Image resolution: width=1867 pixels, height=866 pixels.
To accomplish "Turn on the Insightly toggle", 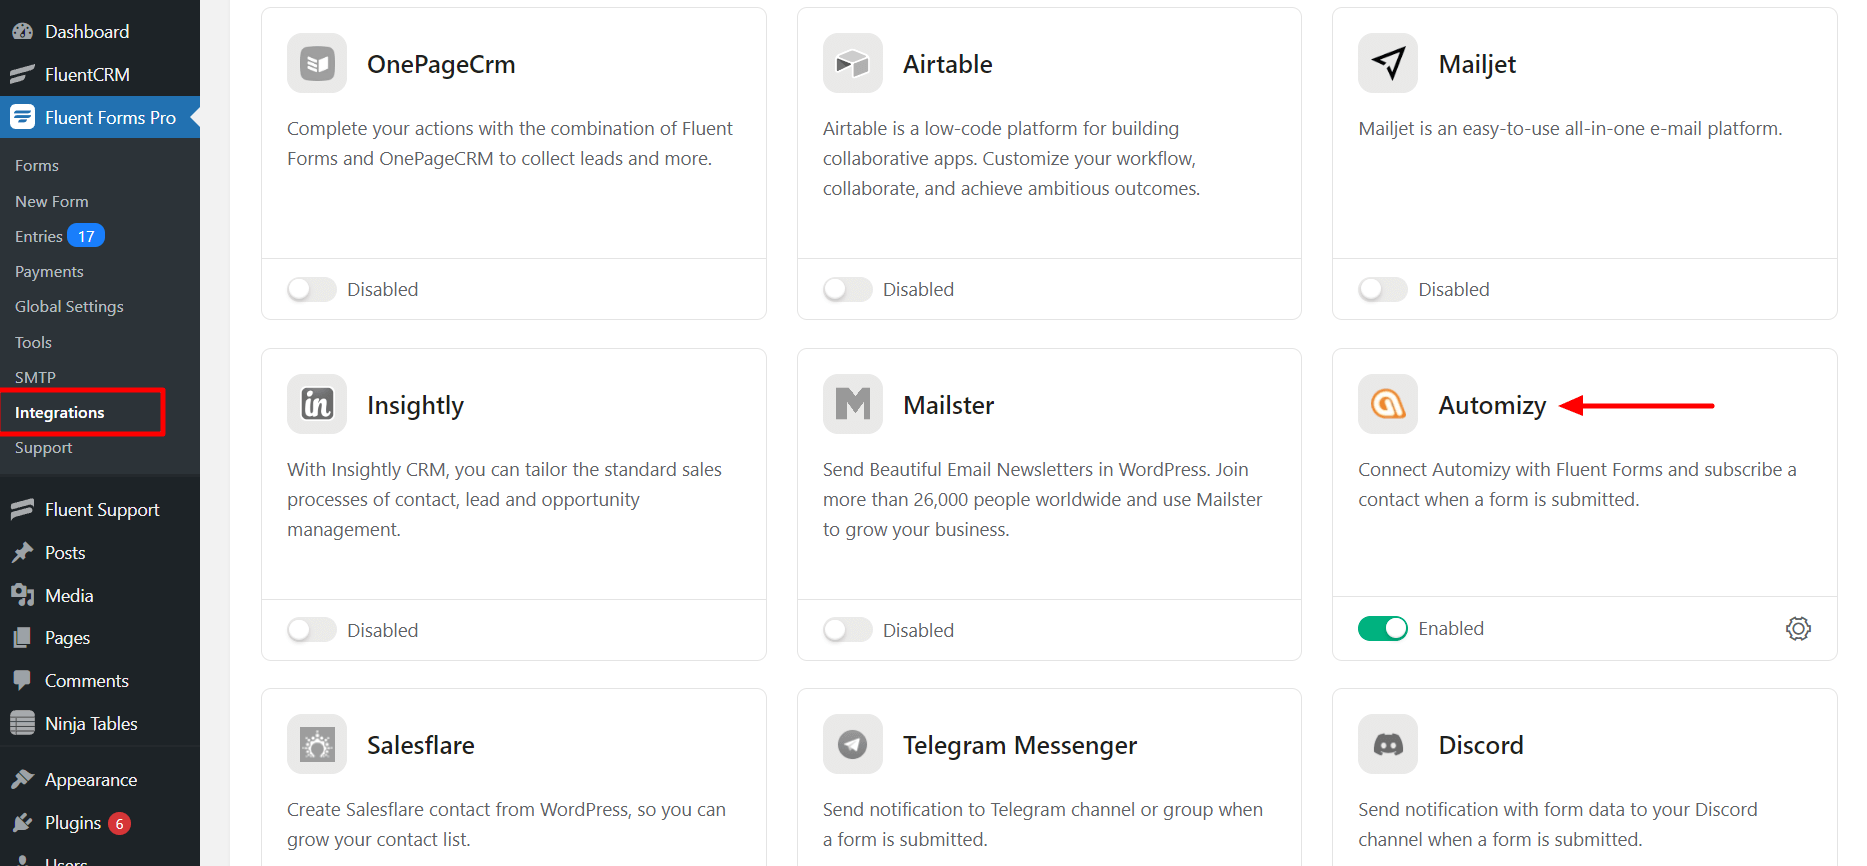I will pos(312,630).
